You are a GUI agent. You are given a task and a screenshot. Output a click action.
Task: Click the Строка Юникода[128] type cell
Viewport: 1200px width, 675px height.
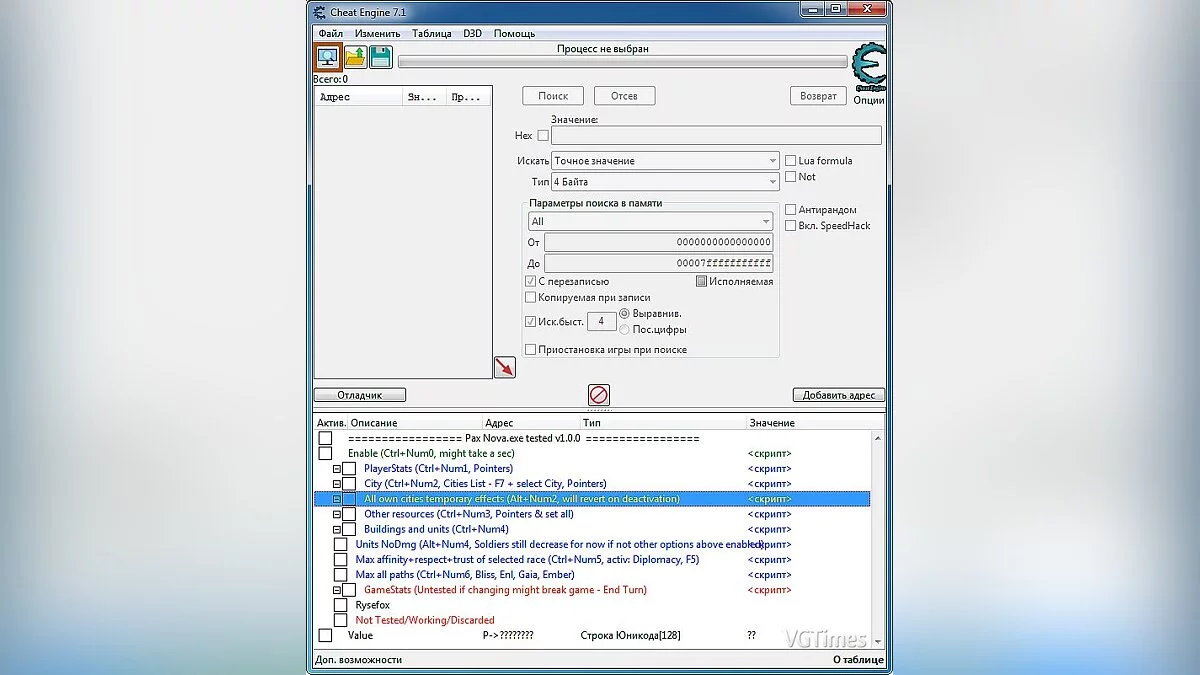[630, 635]
